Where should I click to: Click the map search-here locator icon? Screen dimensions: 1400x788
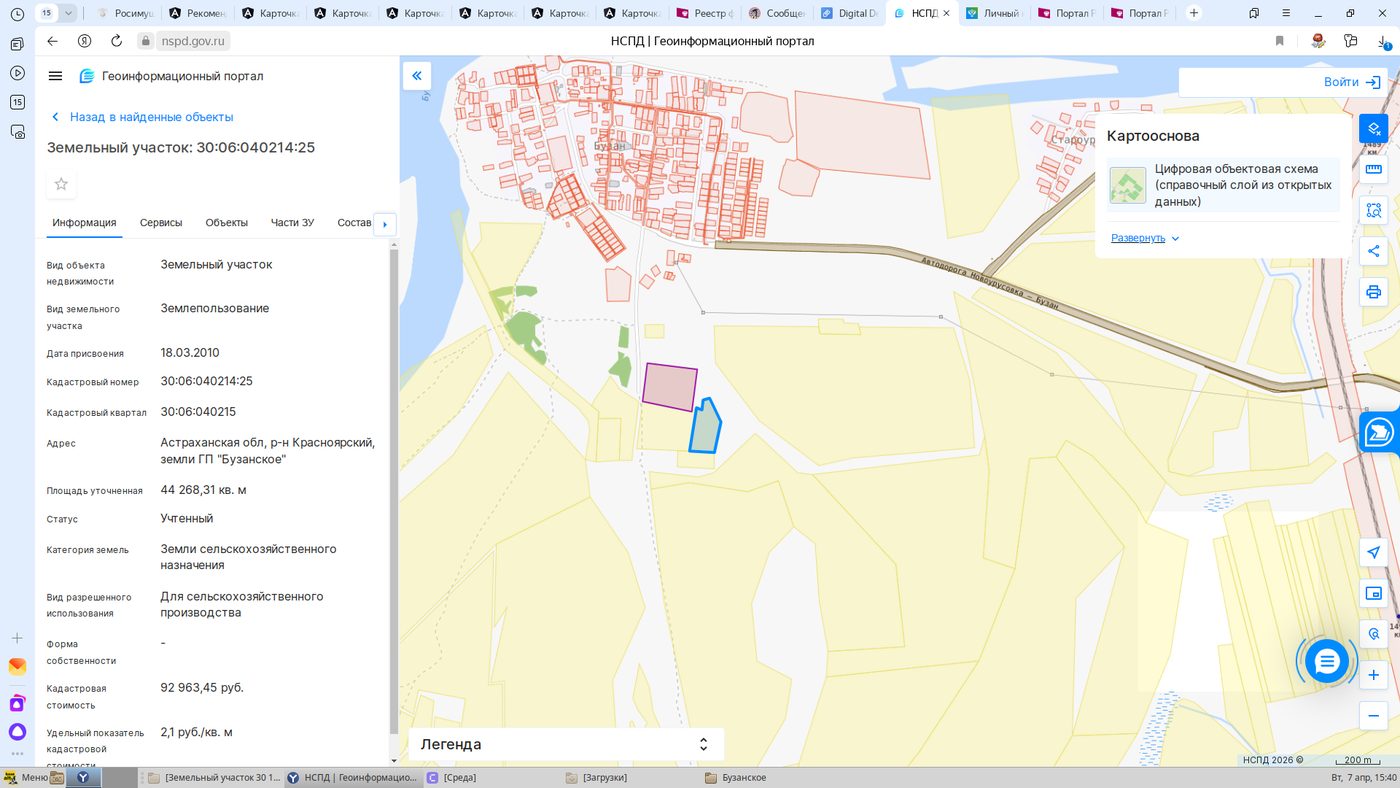click(x=1374, y=634)
